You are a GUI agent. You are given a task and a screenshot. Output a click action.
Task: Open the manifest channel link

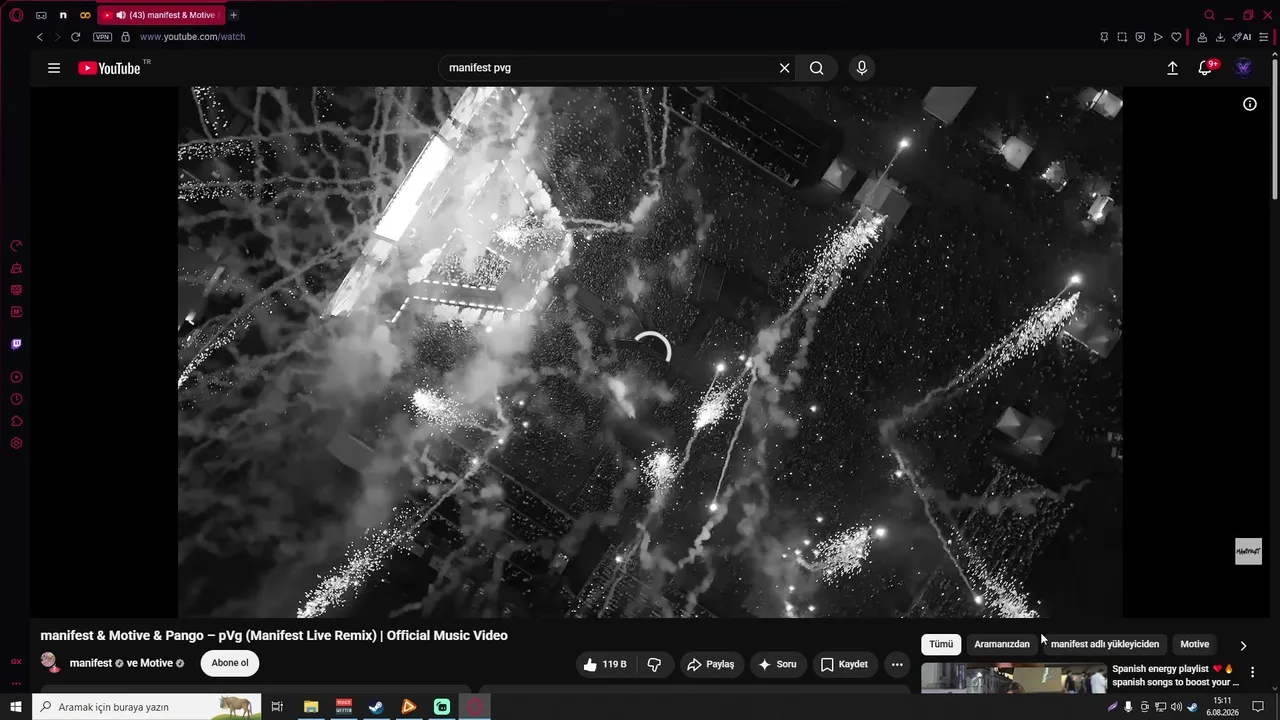coord(90,663)
